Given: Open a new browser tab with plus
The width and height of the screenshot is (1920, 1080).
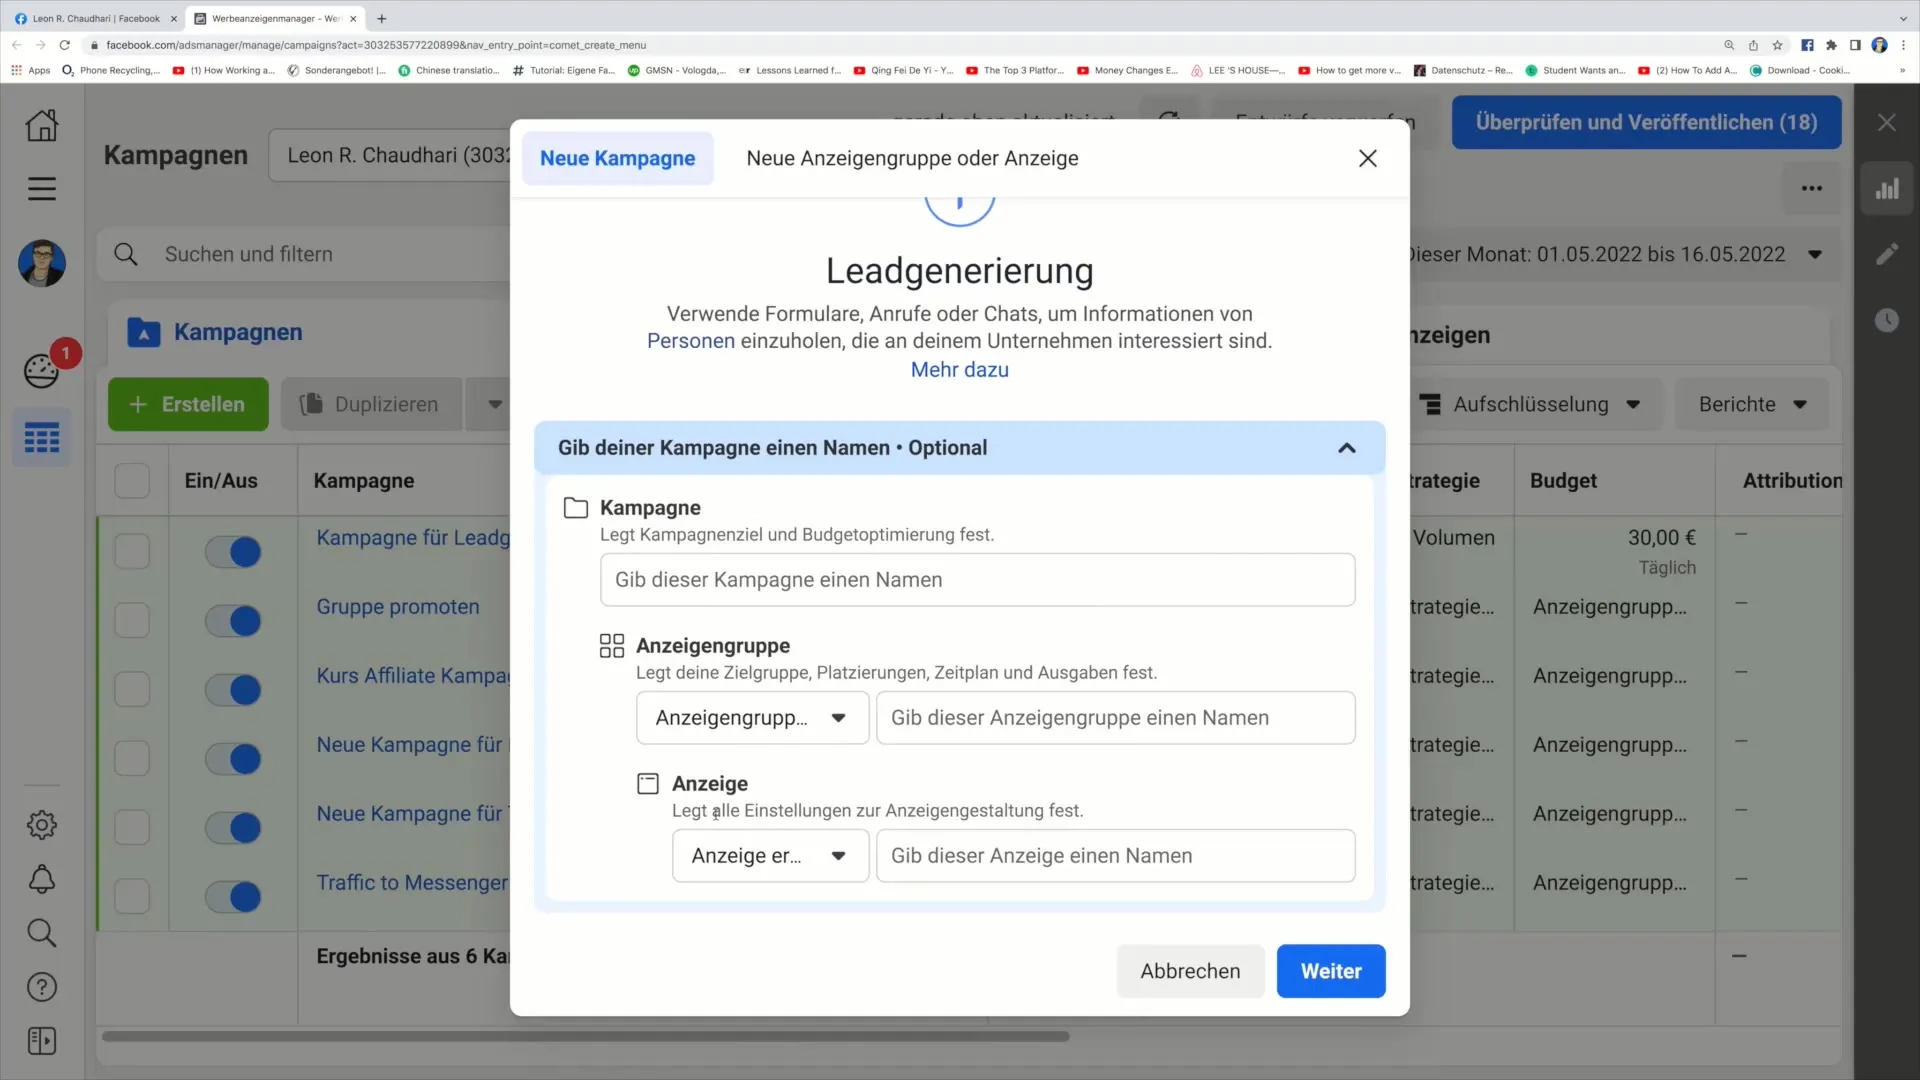Looking at the screenshot, I should pyautogui.click(x=381, y=18).
